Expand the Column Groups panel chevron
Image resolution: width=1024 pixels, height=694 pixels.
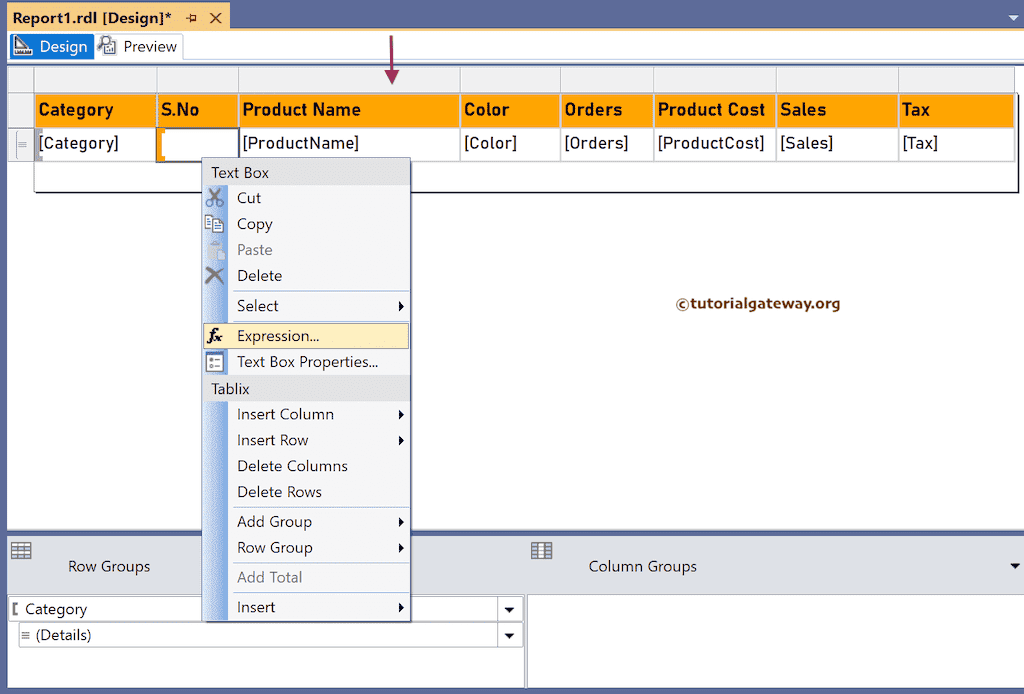tap(1013, 566)
